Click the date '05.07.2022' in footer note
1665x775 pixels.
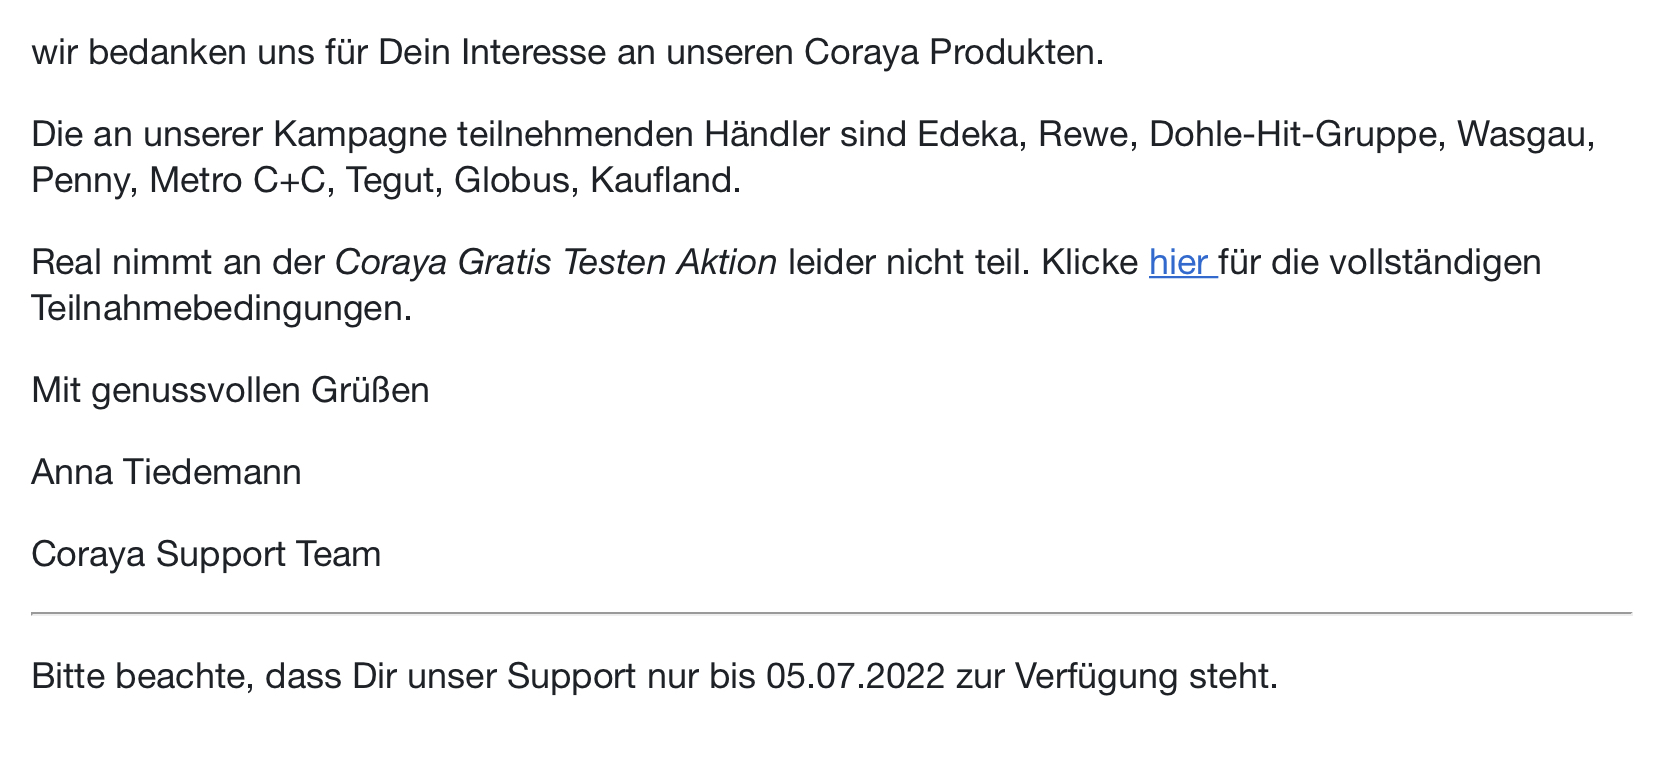tap(855, 676)
